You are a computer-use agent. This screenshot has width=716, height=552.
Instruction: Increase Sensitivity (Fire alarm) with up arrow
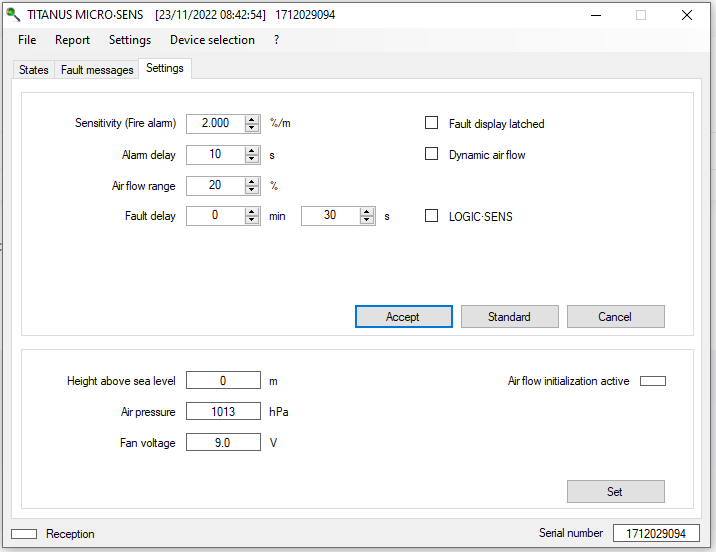[252, 119]
